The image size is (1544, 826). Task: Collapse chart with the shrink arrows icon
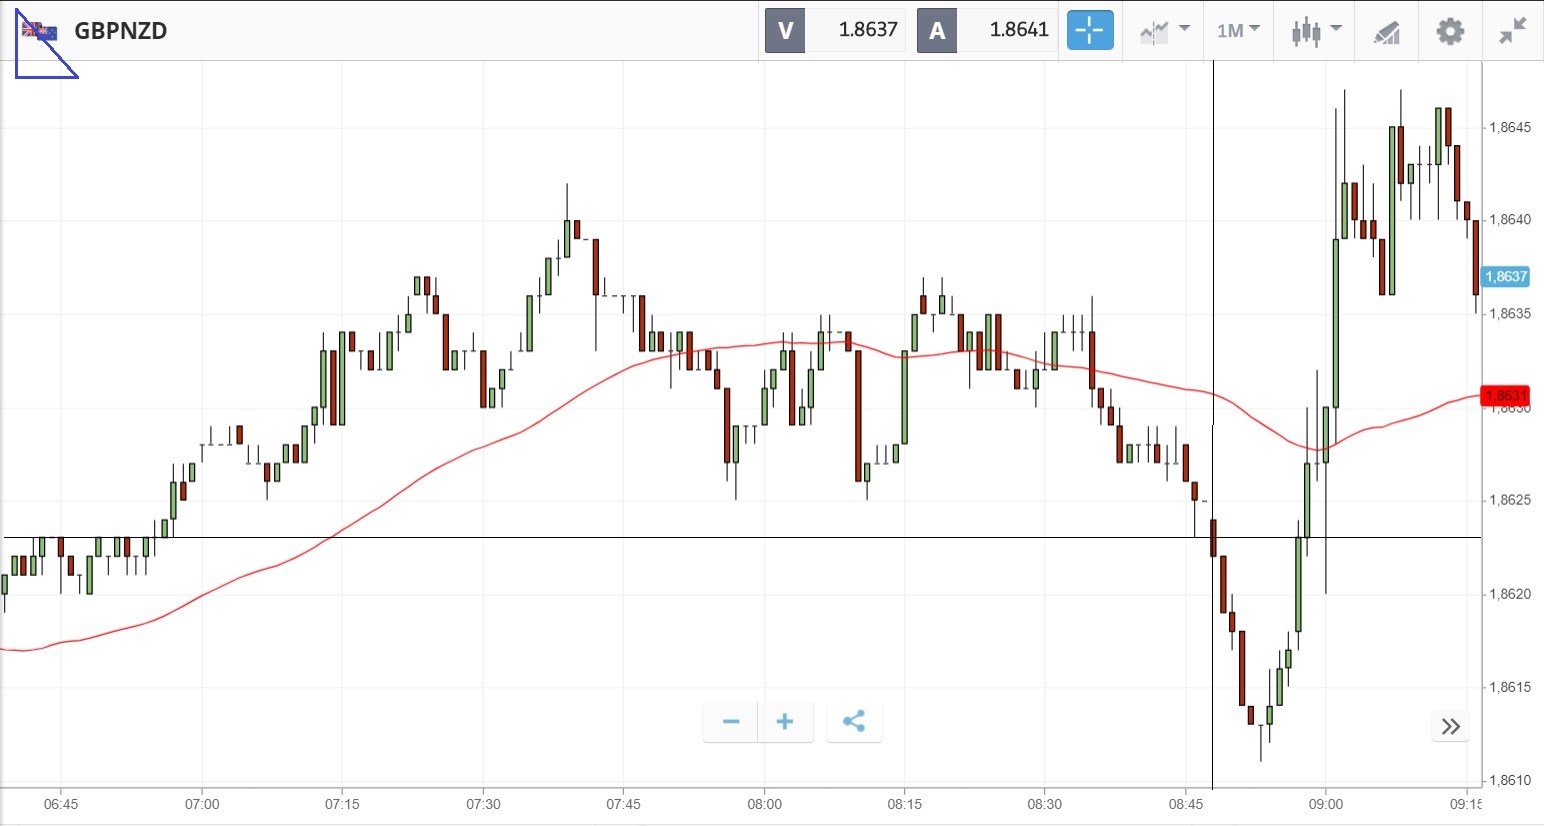tap(1512, 31)
